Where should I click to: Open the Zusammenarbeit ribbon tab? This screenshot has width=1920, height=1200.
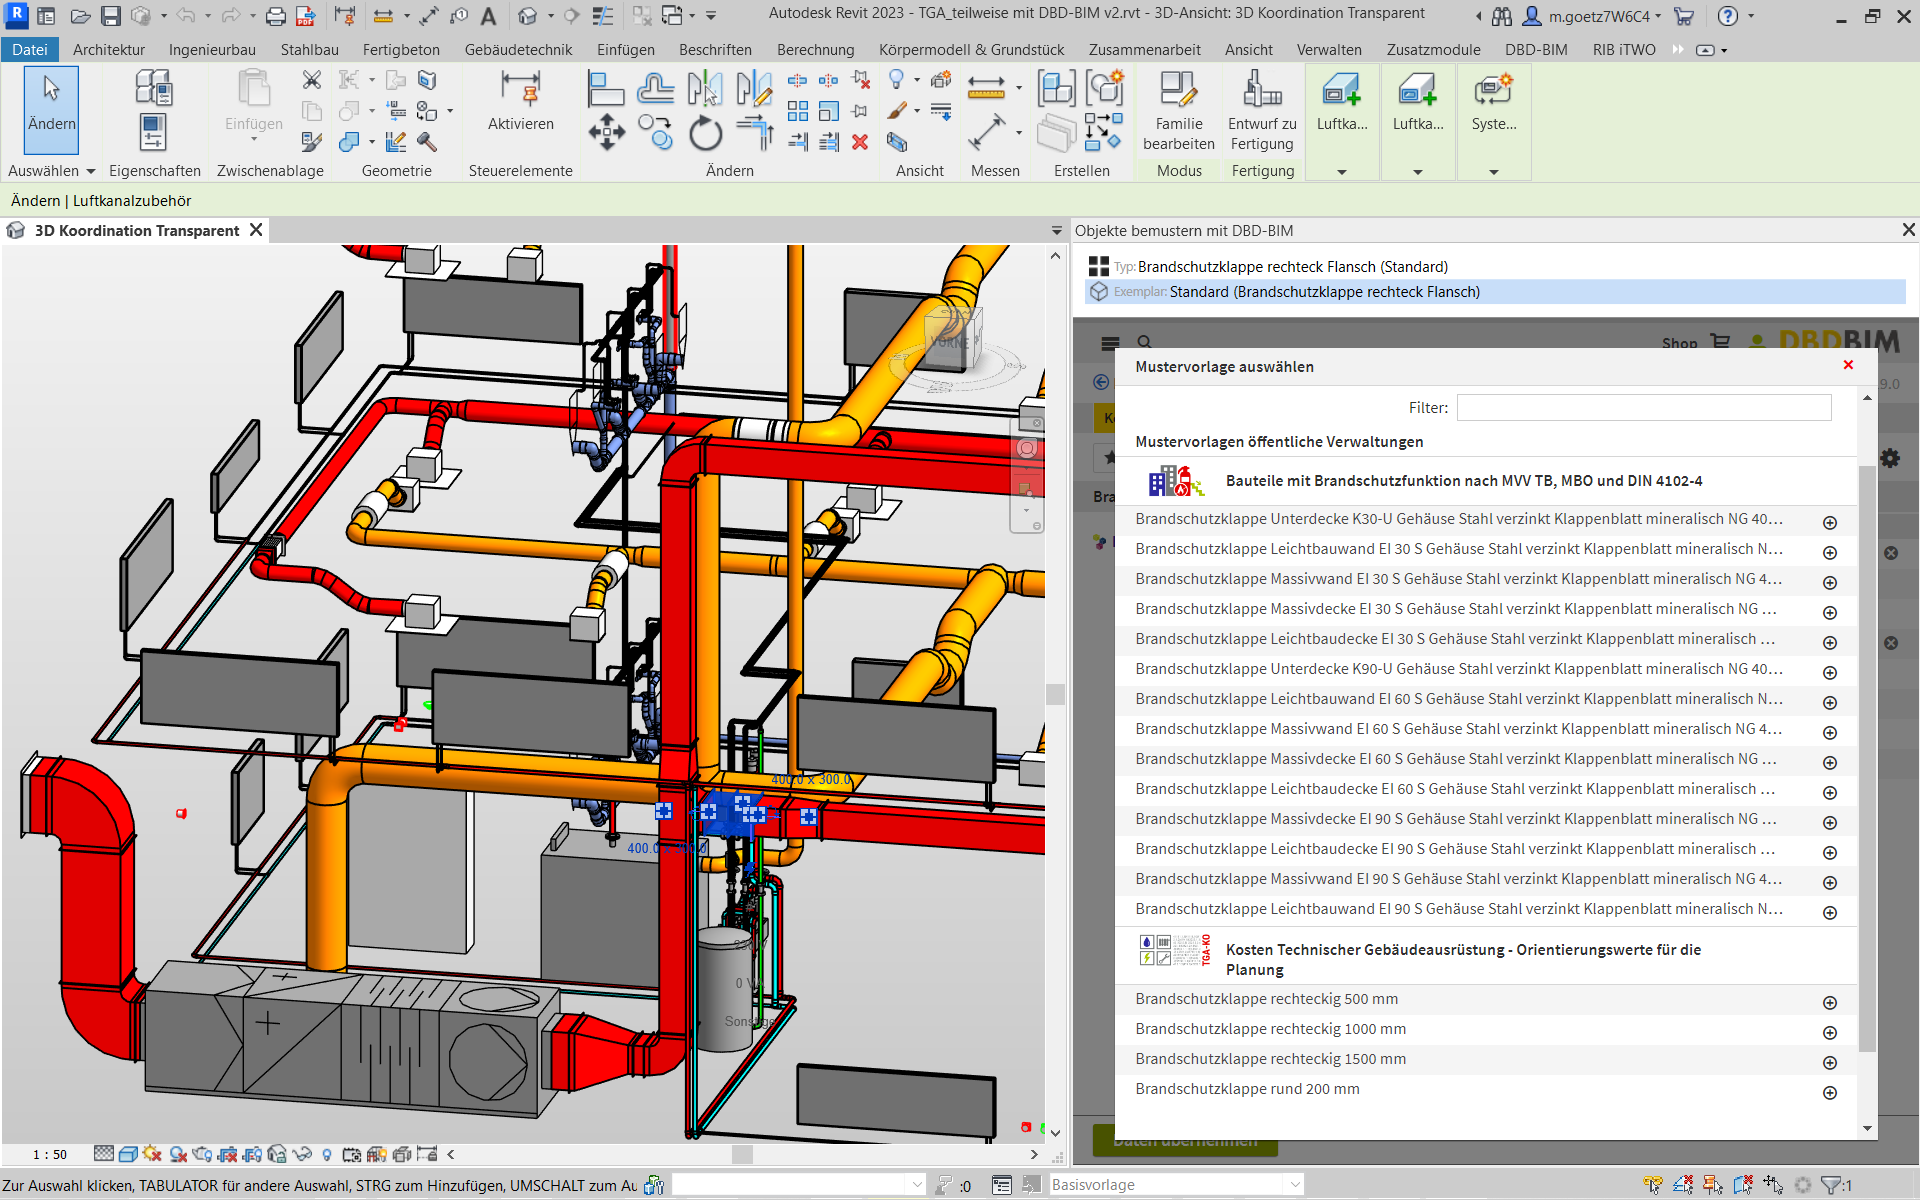point(1145,49)
